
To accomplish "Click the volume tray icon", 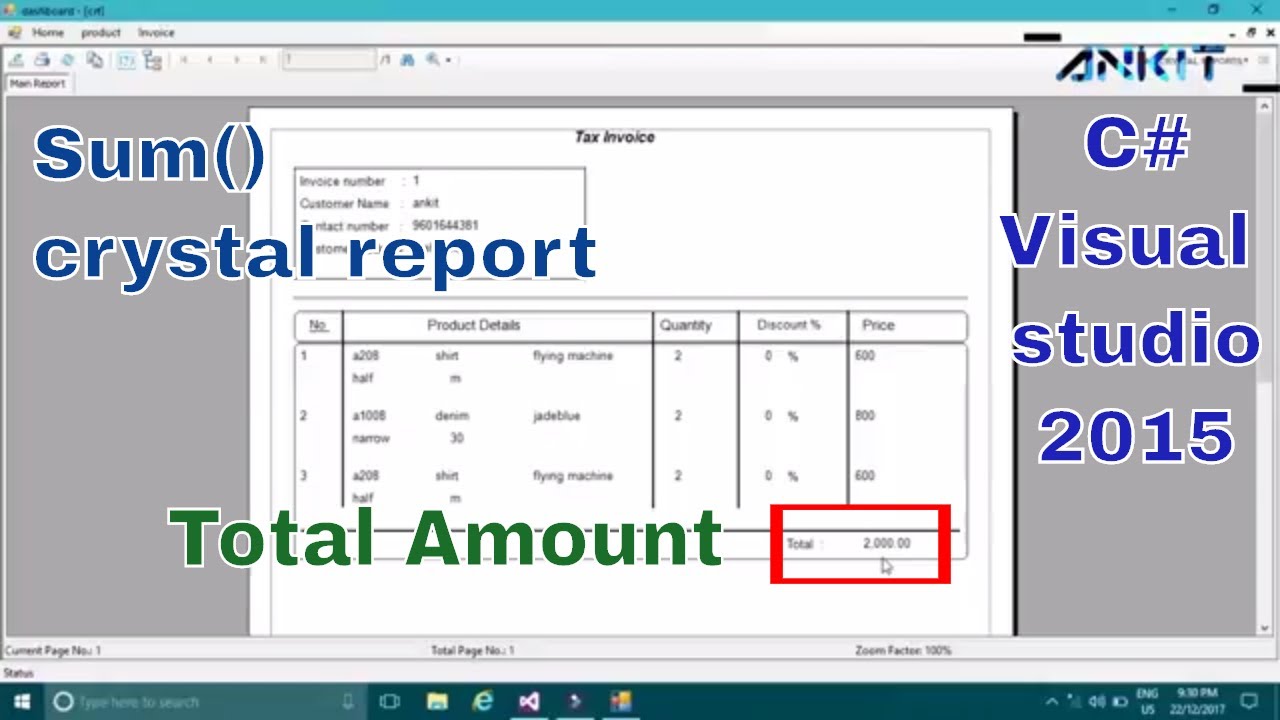I will point(1097,701).
